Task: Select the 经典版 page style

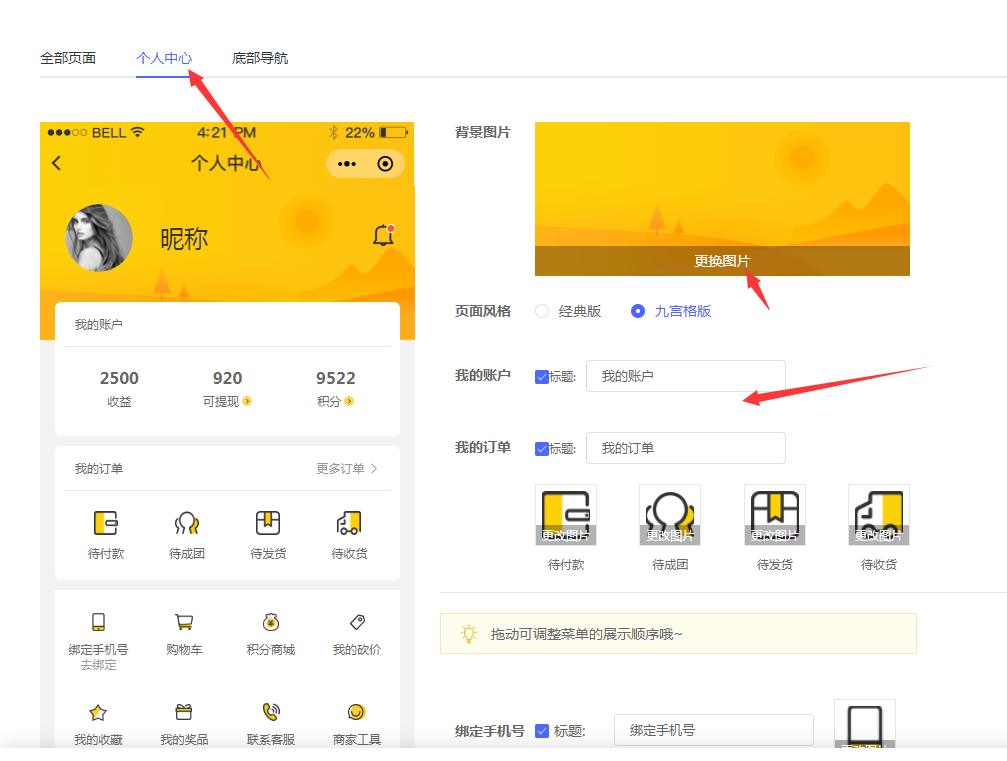Action: 542,311
